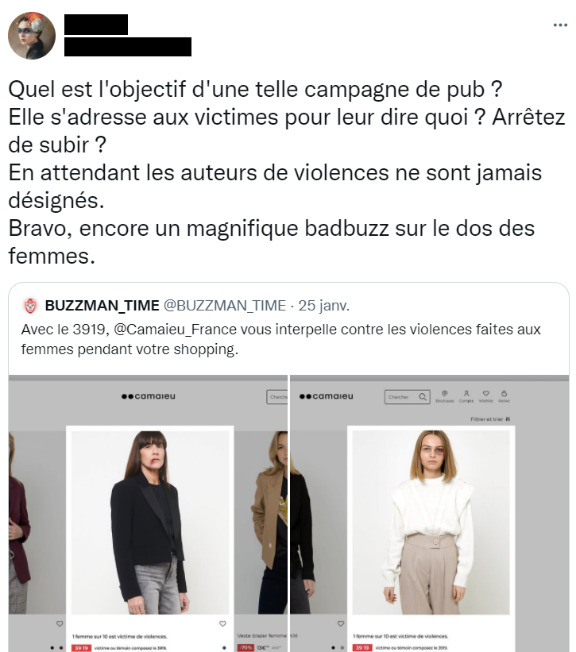
Task: Open the tweet author's profile avatar
Action: [32, 36]
